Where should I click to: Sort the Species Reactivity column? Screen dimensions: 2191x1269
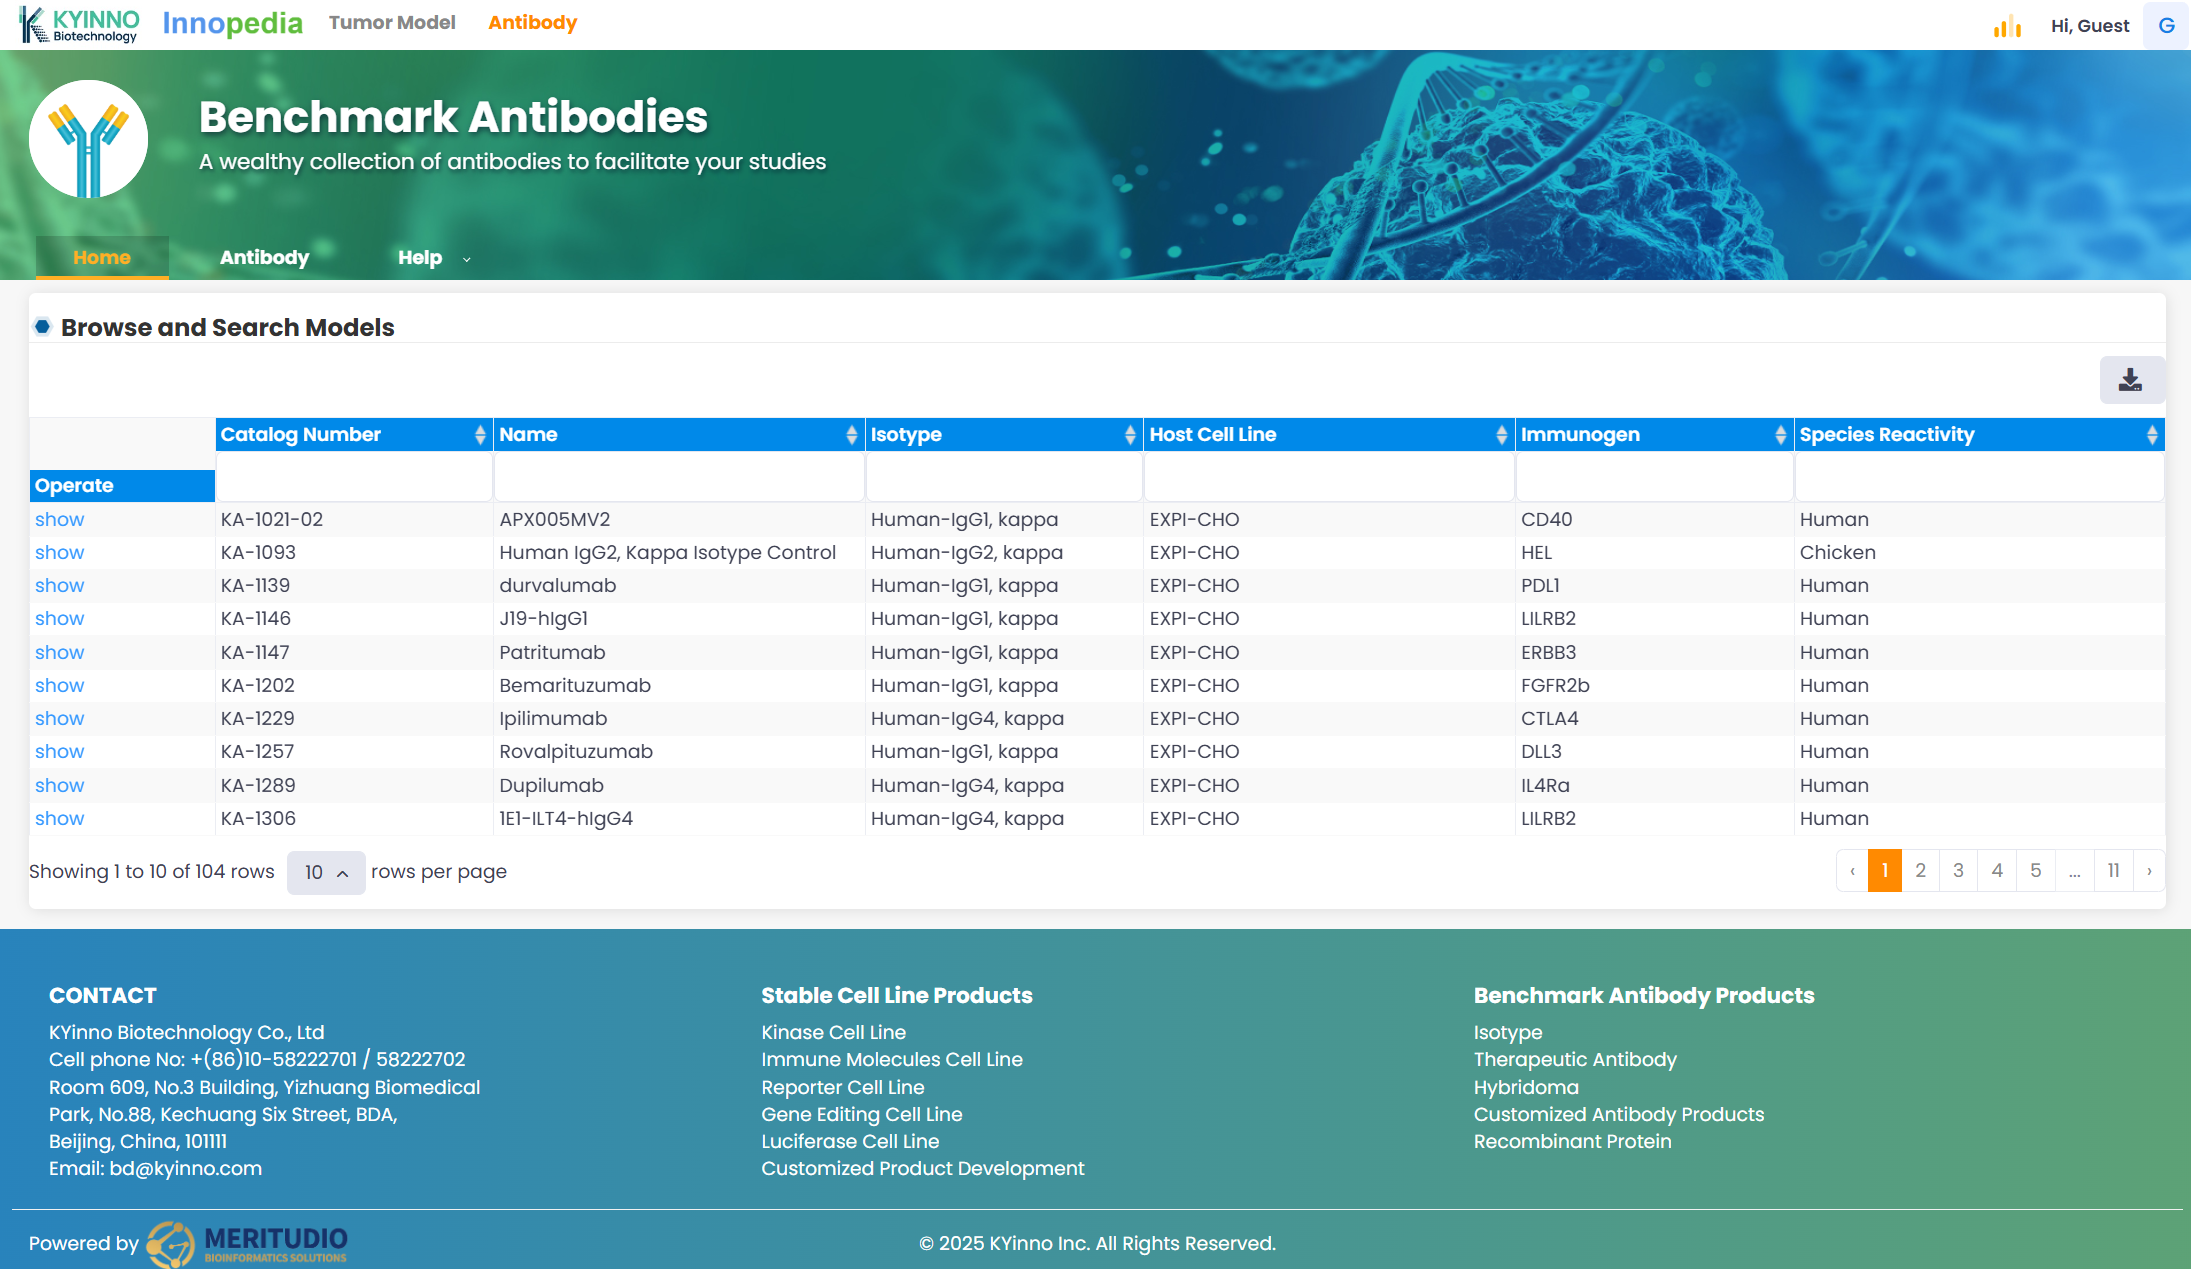(x=2151, y=435)
